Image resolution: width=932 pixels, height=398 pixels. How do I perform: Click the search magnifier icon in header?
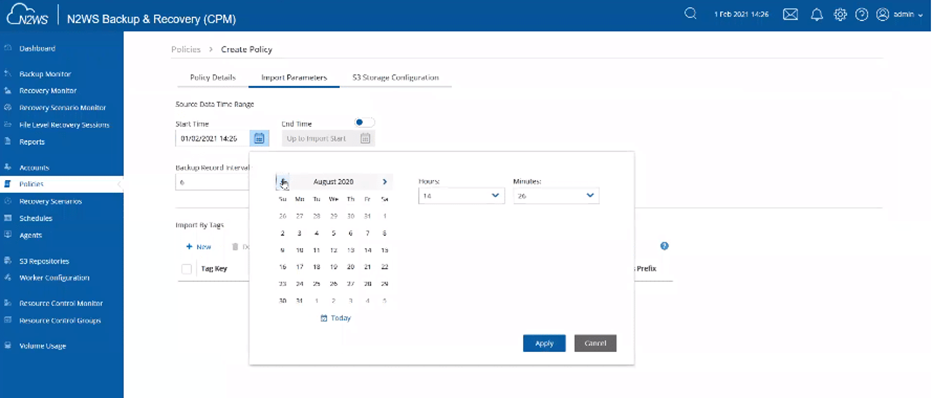[x=690, y=14]
